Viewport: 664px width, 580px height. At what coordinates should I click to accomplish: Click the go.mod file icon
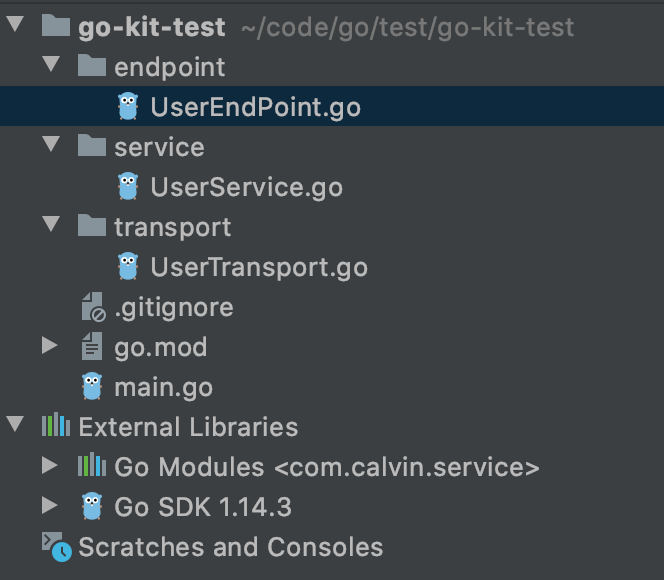pos(92,347)
